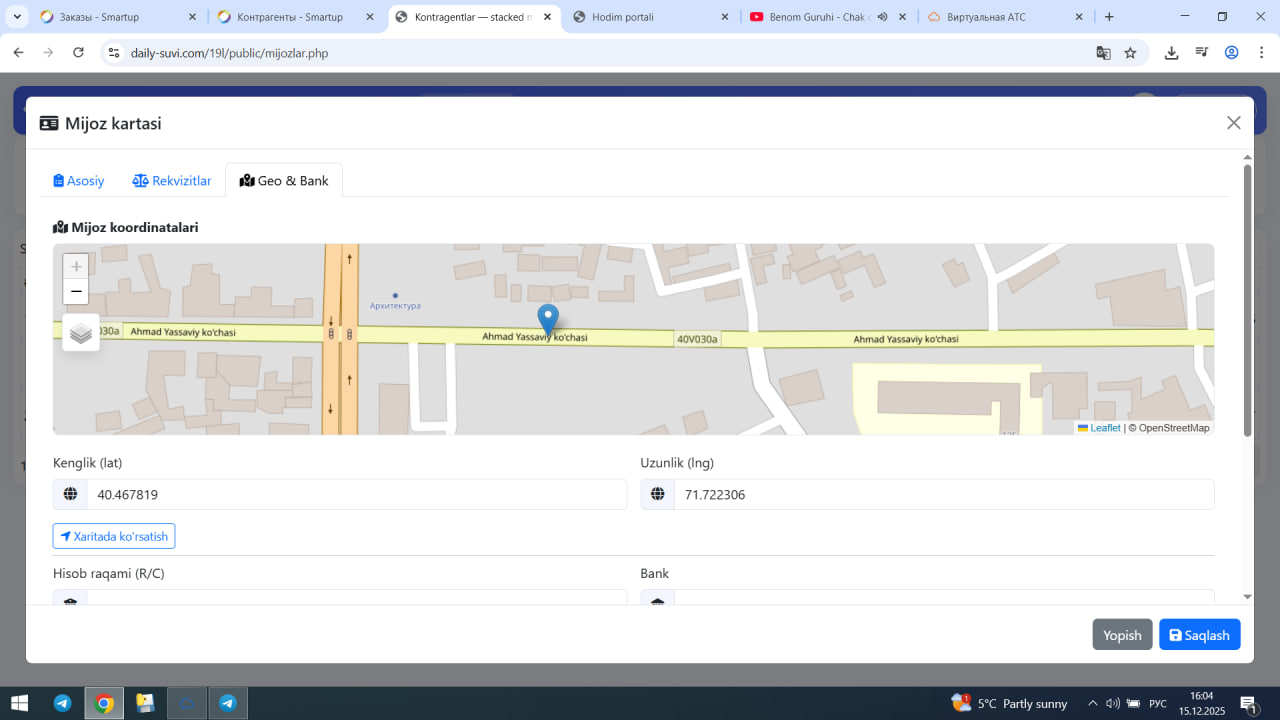Open the volume control in the system tray
The width and height of the screenshot is (1280, 720).
[1112, 703]
